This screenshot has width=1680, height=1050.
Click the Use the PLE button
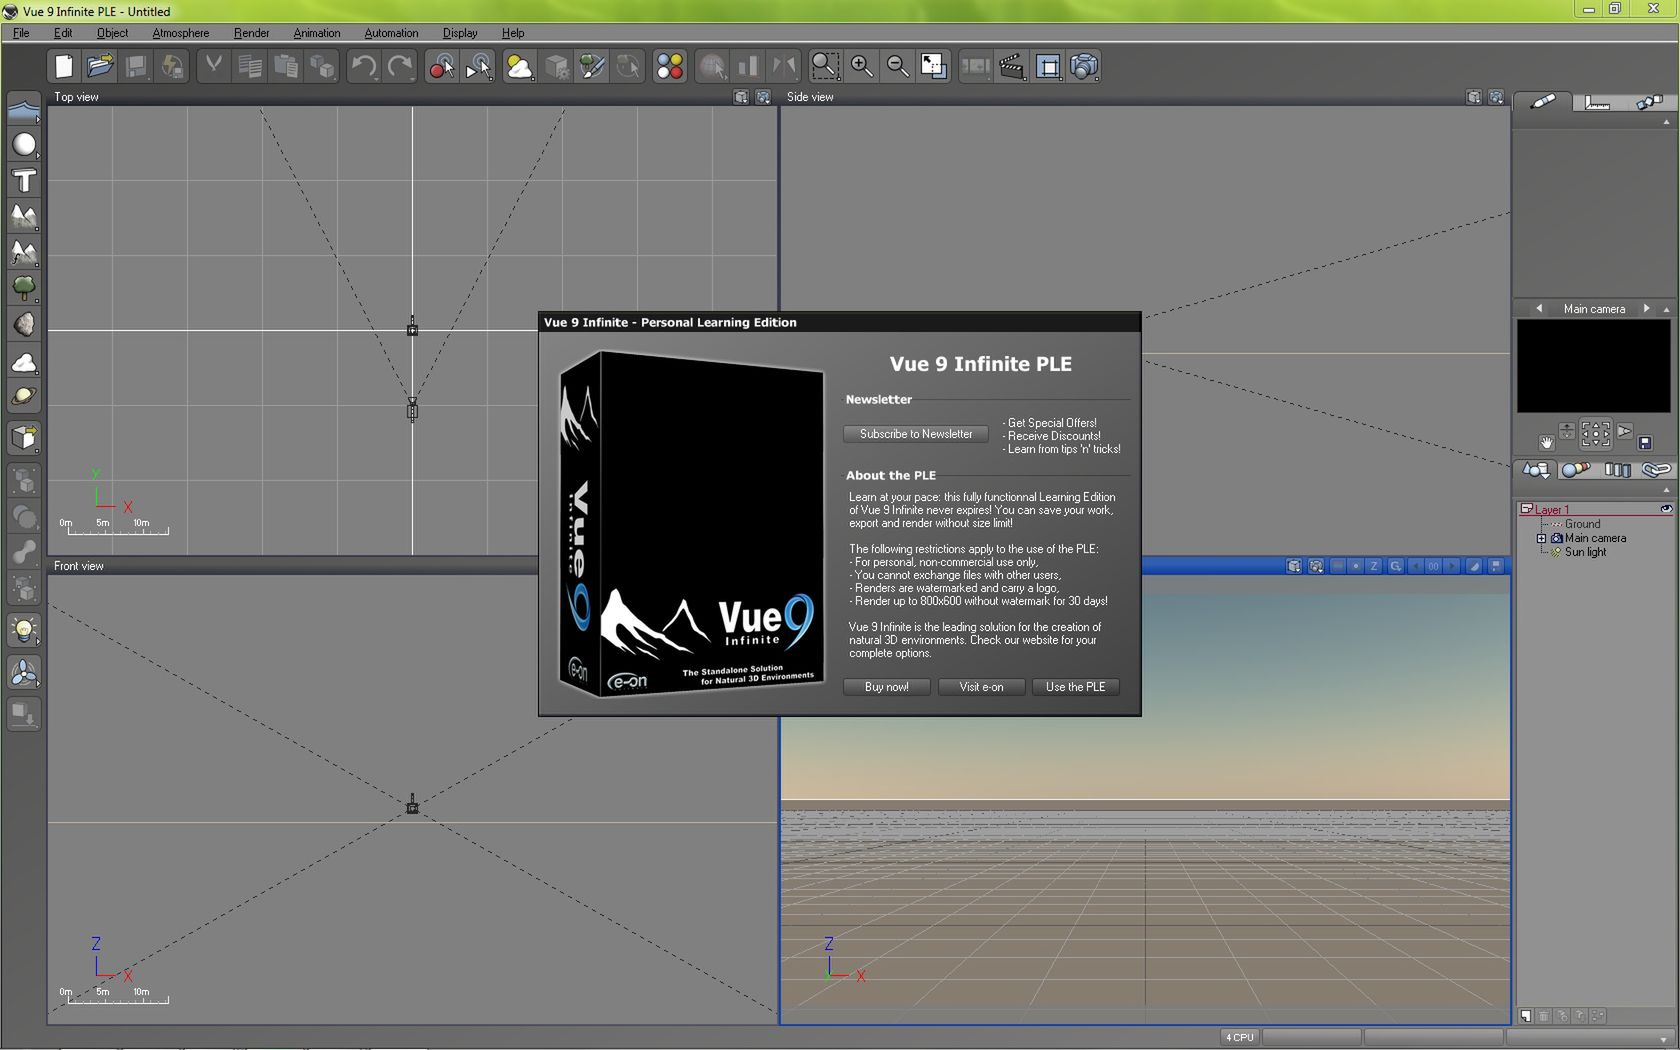click(x=1075, y=687)
